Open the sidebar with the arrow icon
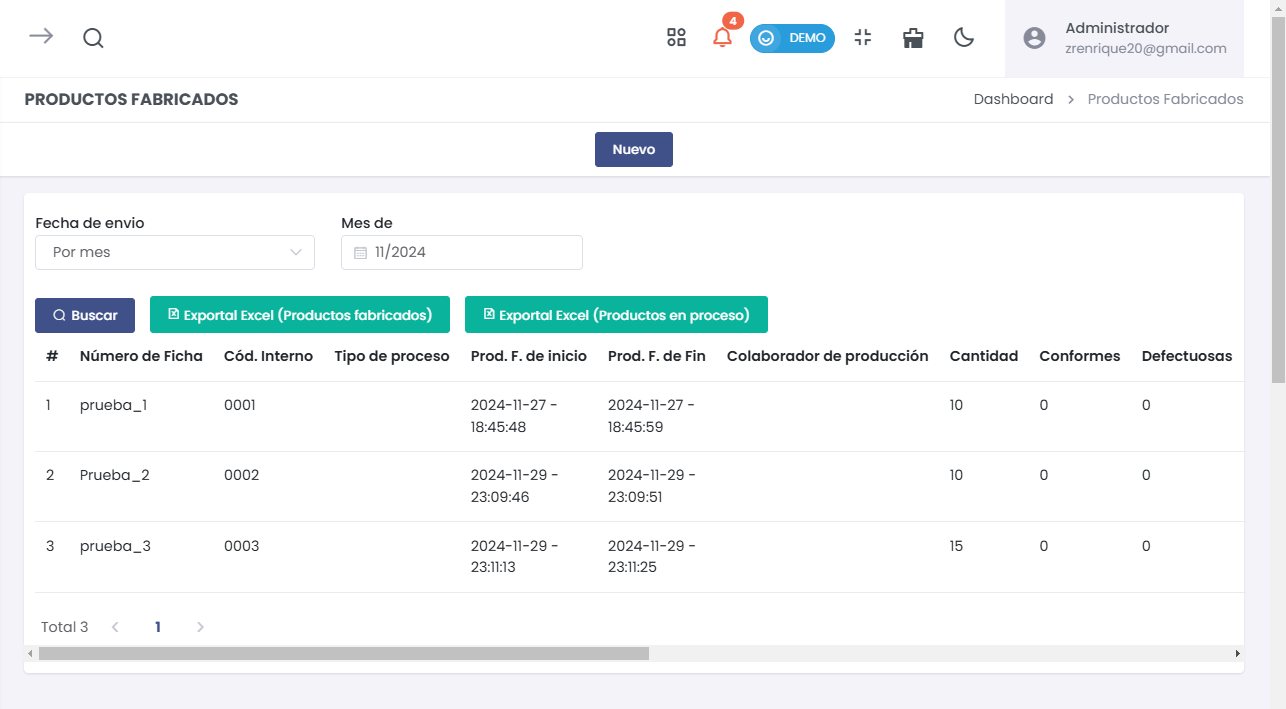Image resolution: width=1286 pixels, height=709 pixels. click(x=39, y=37)
